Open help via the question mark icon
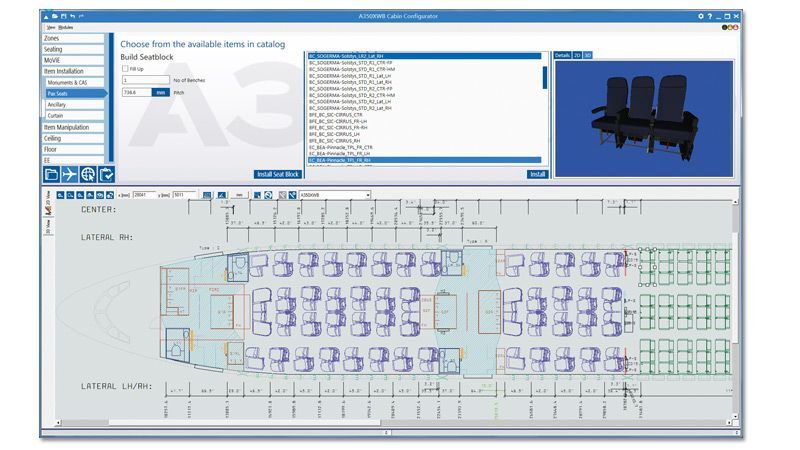800x450 pixels. click(710, 17)
